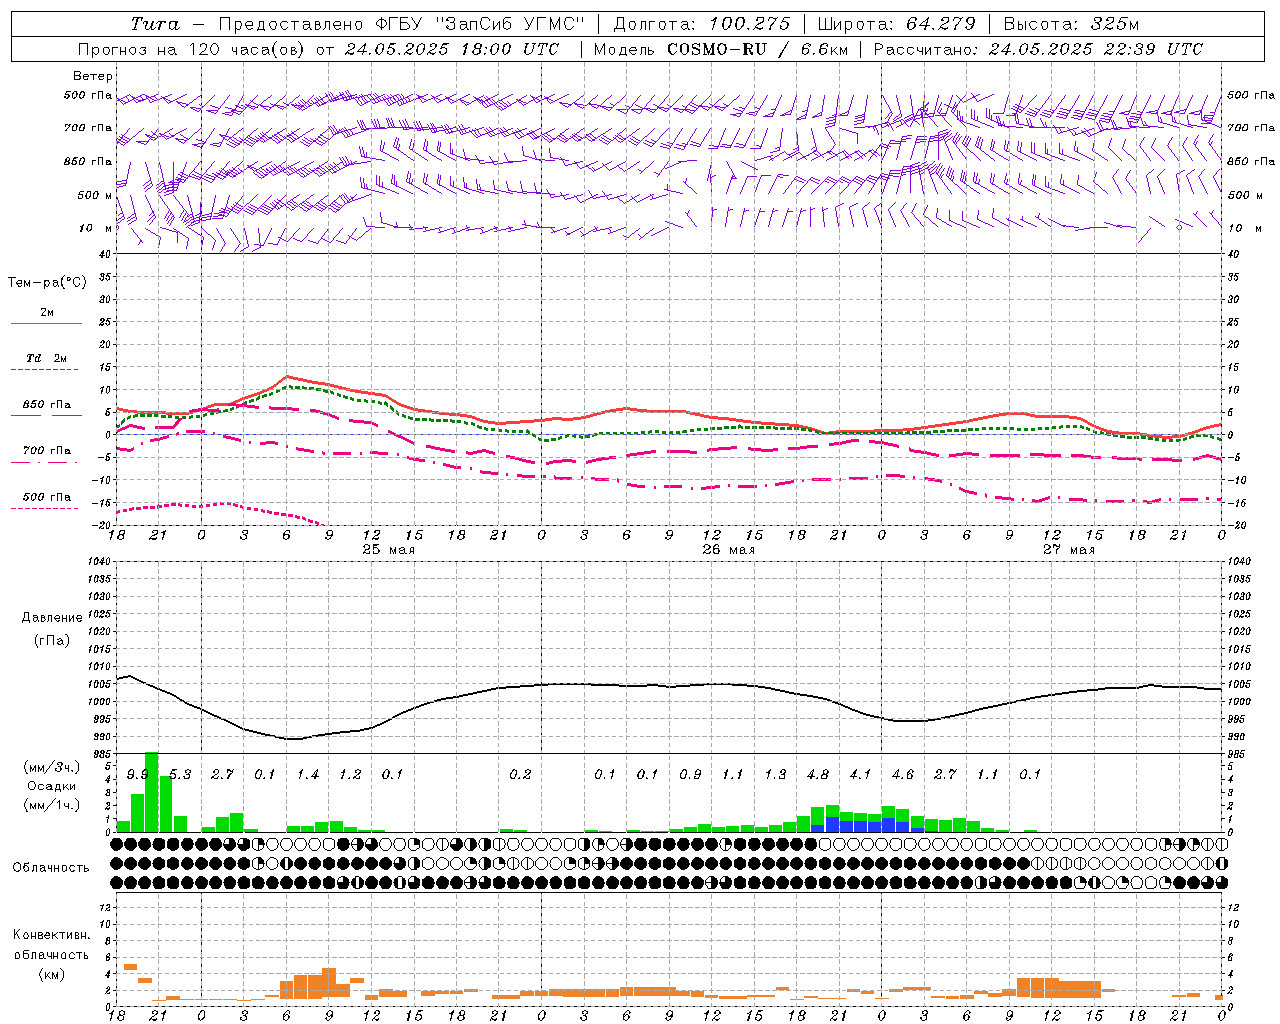Select the latitude value 64.279
Screen dimensions: 1280x1024
click(x=936, y=24)
